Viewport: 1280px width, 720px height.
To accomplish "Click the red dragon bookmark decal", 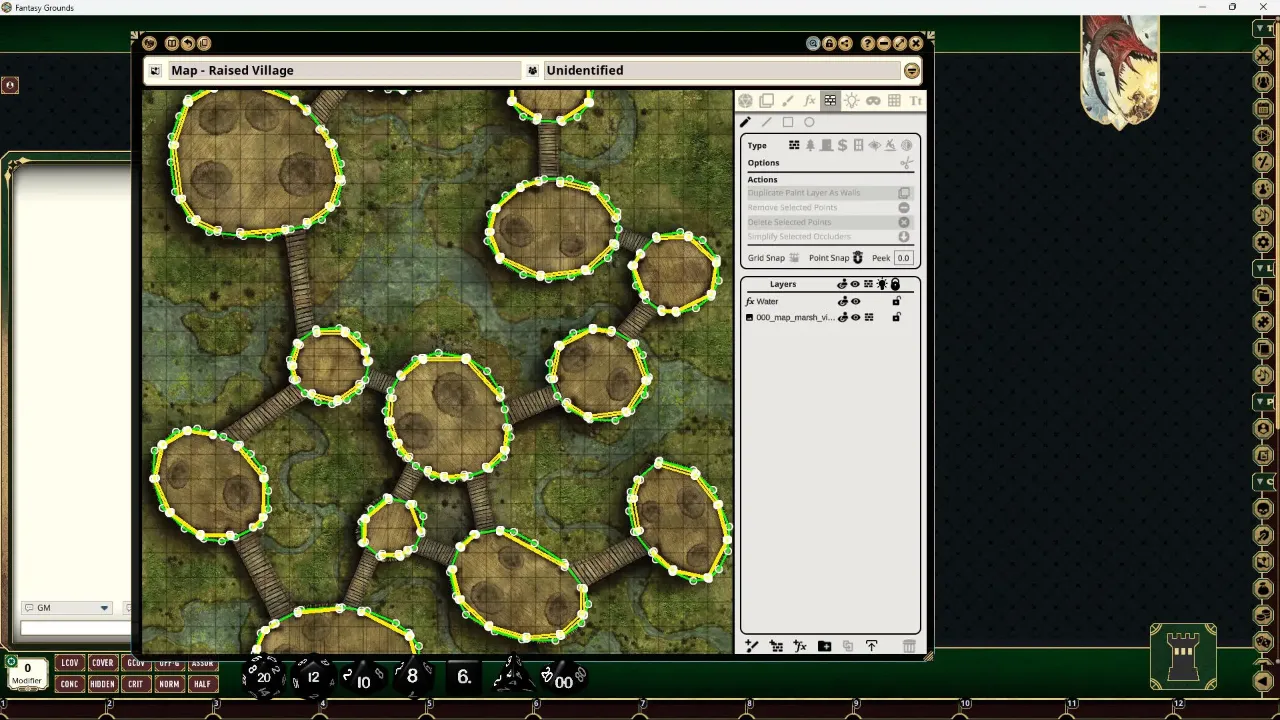I will 1120,72.
